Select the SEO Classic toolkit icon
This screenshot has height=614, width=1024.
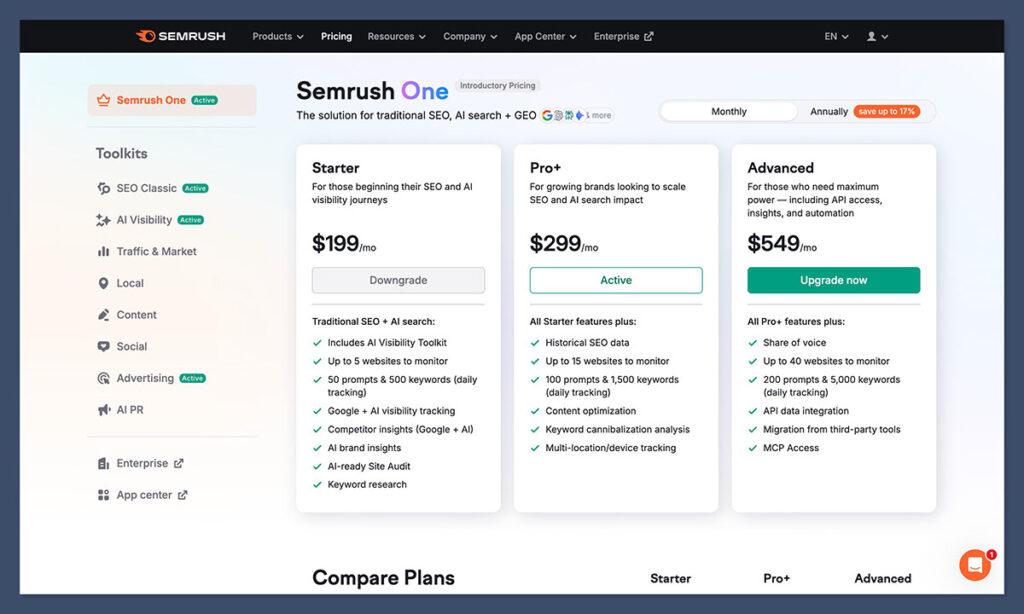point(101,188)
